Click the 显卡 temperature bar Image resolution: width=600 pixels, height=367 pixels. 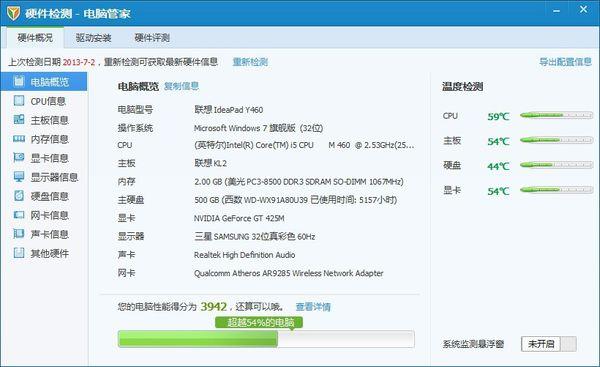click(x=556, y=190)
